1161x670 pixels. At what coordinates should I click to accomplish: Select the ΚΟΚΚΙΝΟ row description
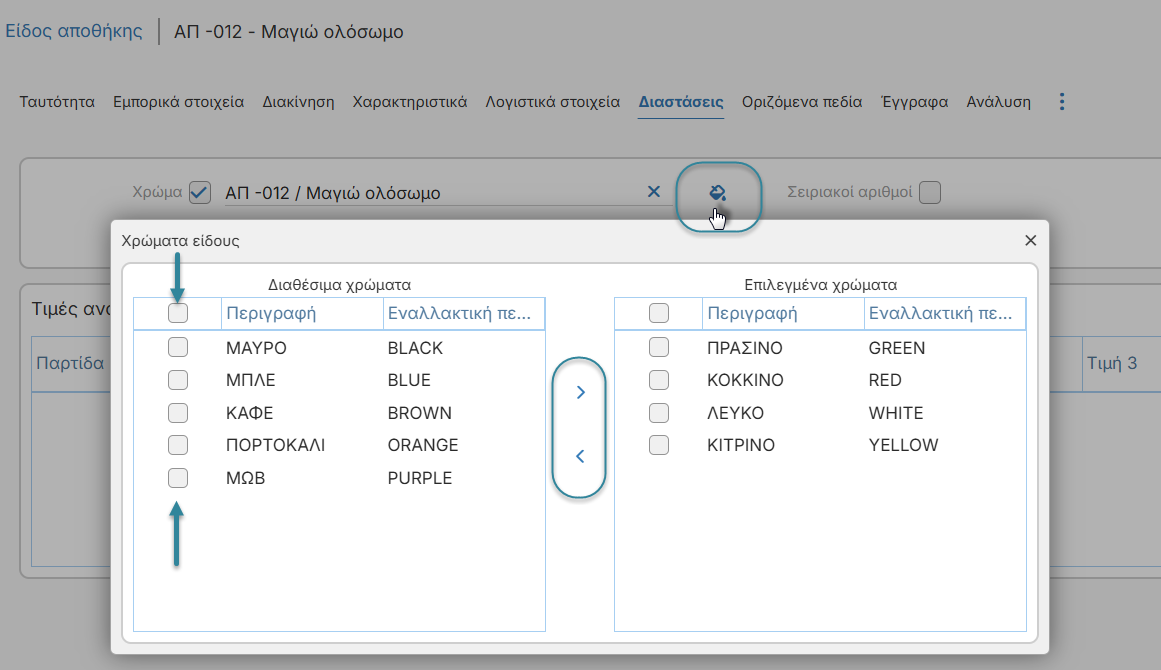click(x=745, y=381)
